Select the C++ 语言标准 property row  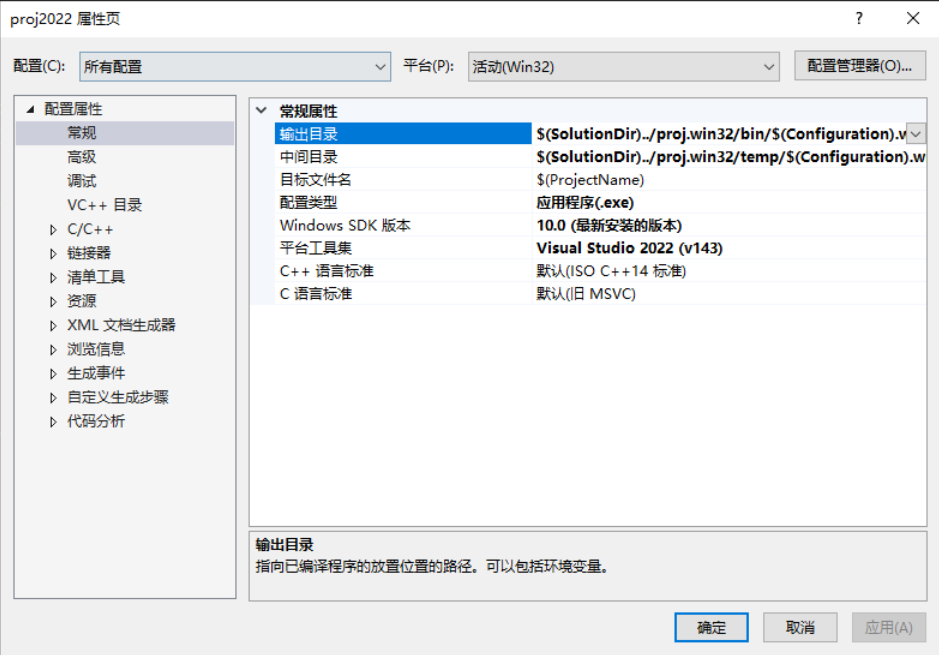tap(402, 271)
